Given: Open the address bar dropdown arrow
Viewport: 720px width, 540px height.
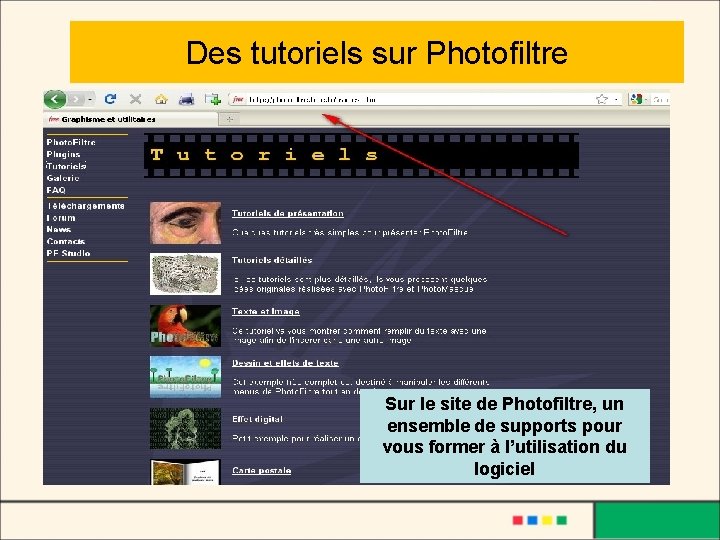Looking at the screenshot, I should 616,99.
